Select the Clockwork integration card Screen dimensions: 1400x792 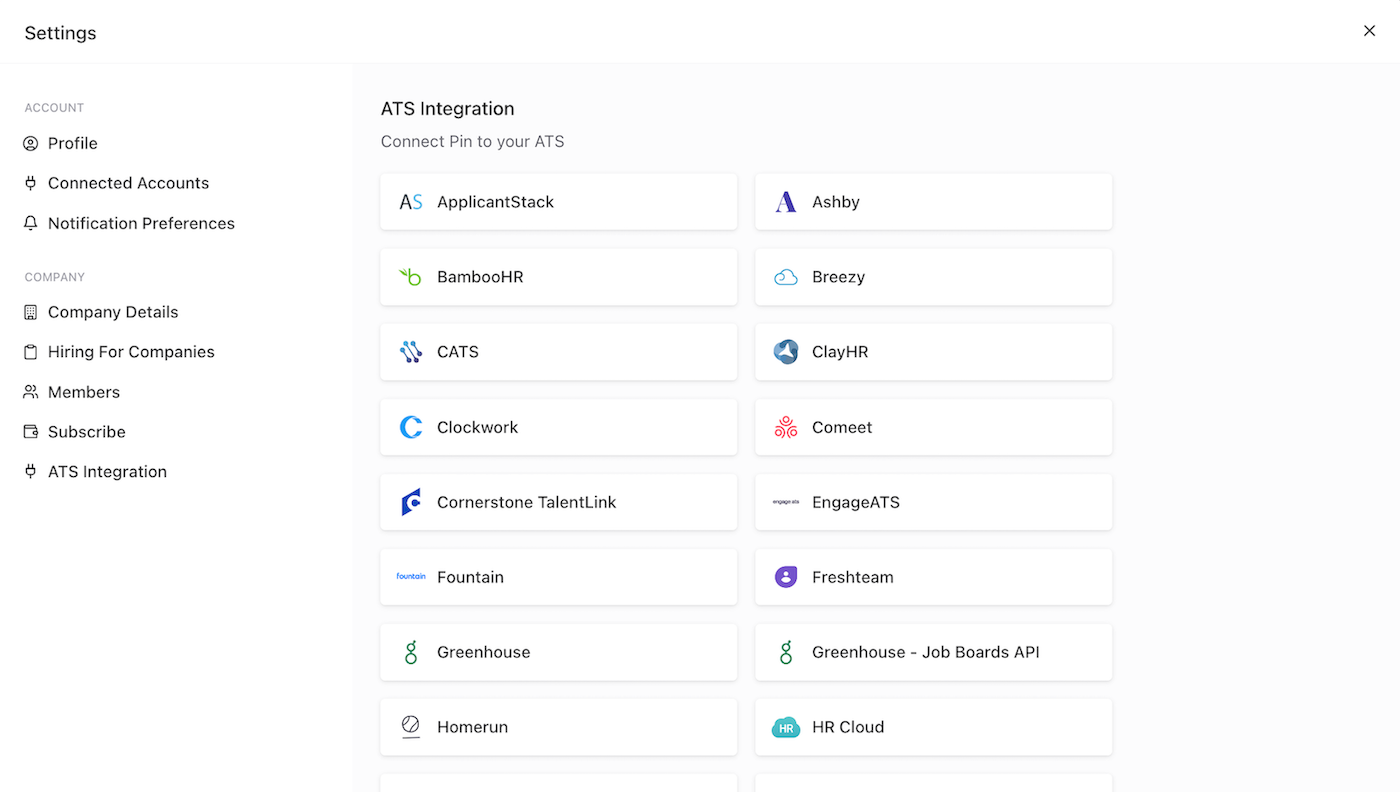[x=559, y=427]
